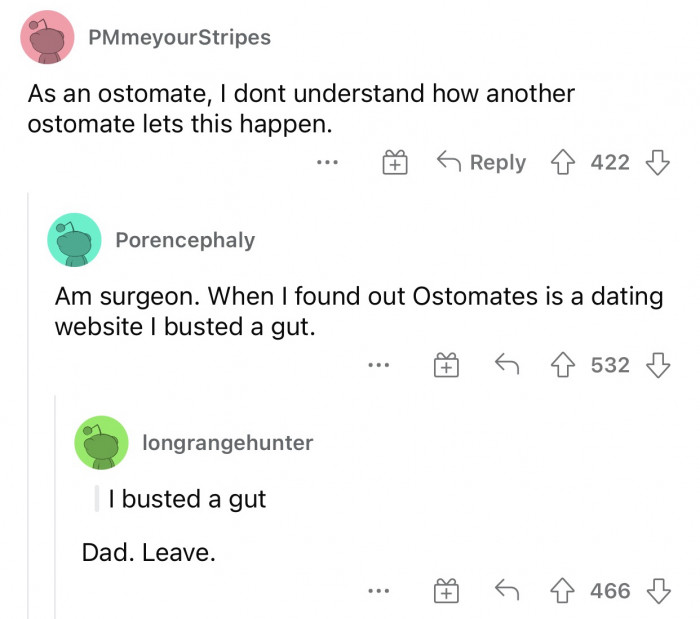Click PMmeyourStripes' pink avatar
Screen dimensions: 700x619
(x=48, y=38)
